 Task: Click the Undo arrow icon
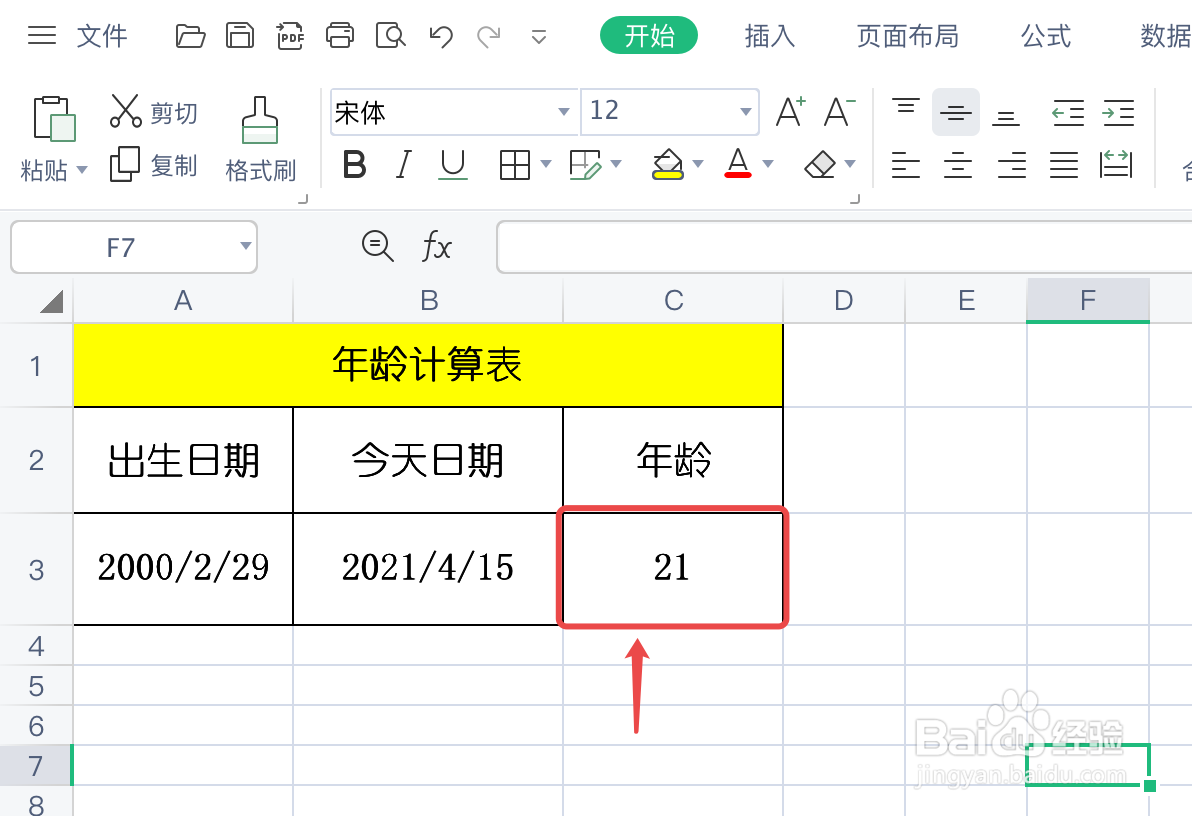441,35
